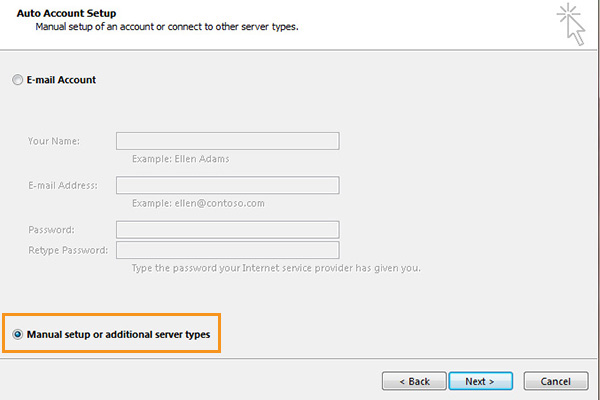This screenshot has height=400, width=600.
Task: Cancel the account setup dialog
Action: (x=556, y=381)
